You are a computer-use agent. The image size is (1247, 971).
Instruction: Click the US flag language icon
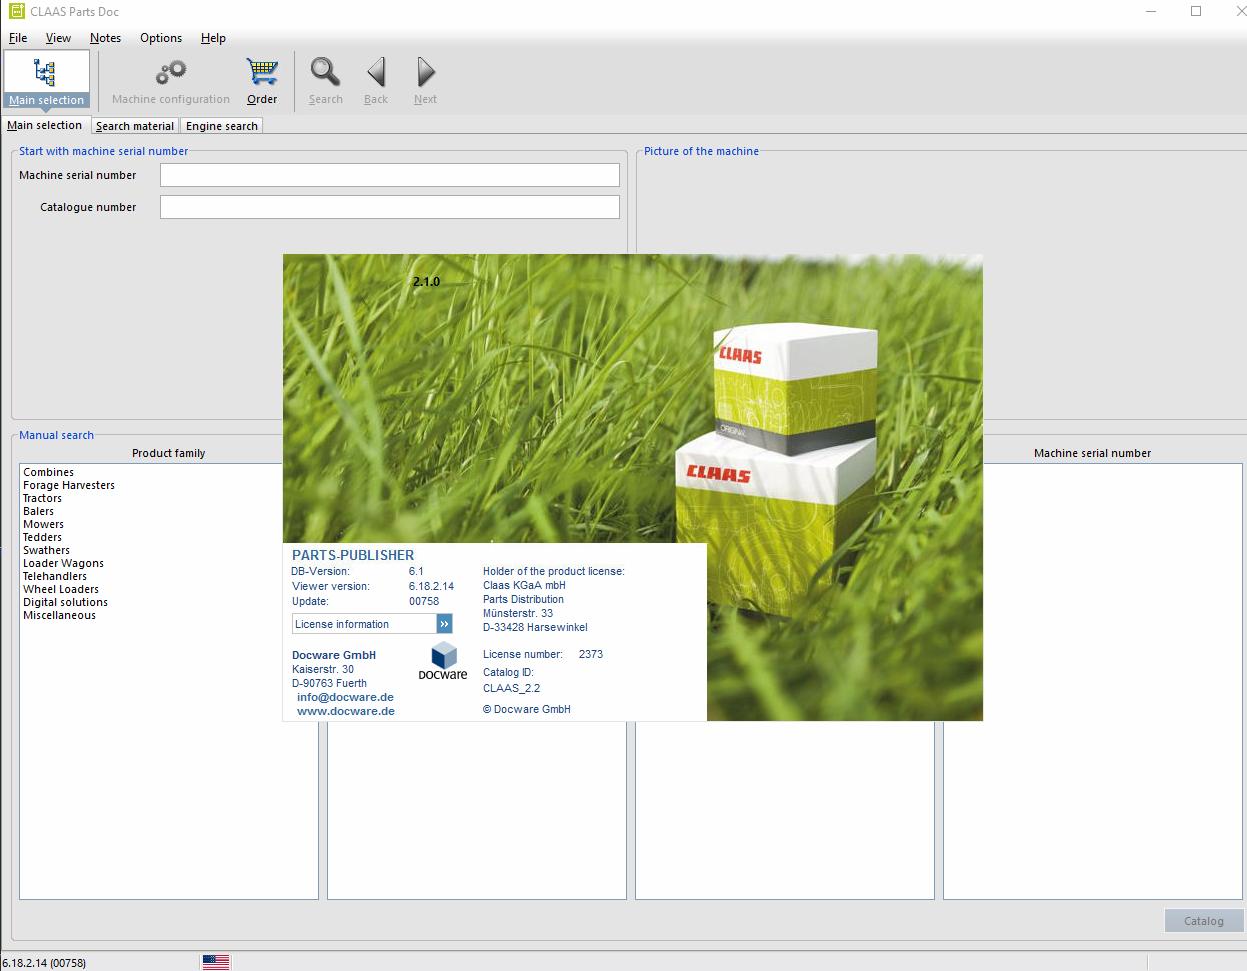point(215,962)
